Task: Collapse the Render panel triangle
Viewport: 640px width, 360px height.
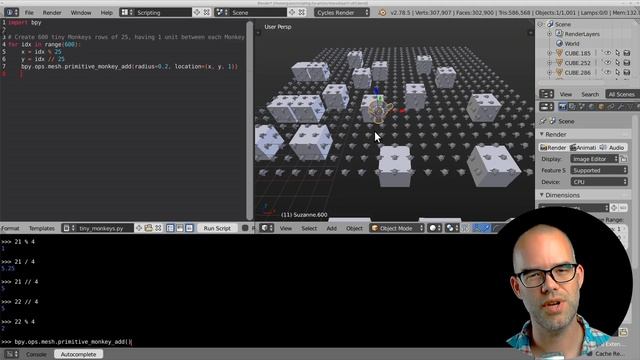Action: [542, 134]
